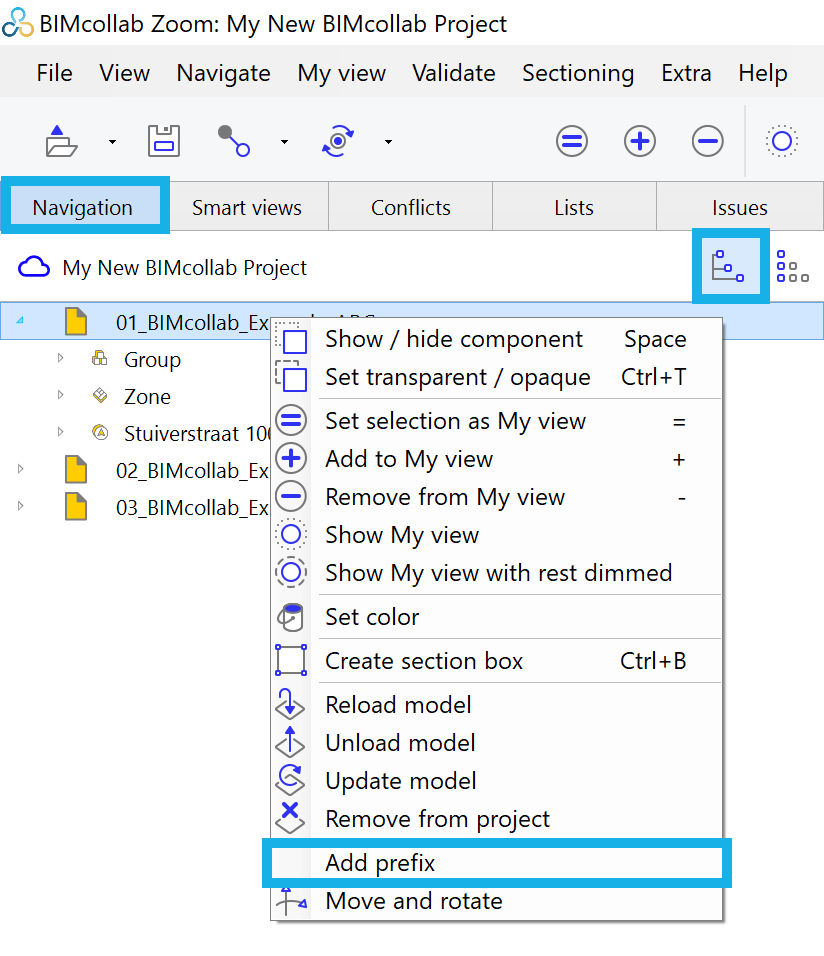Screen dimensions: 824x956
Task: Expand the 02_BIMcollab model tree node
Action: [x=21, y=469]
